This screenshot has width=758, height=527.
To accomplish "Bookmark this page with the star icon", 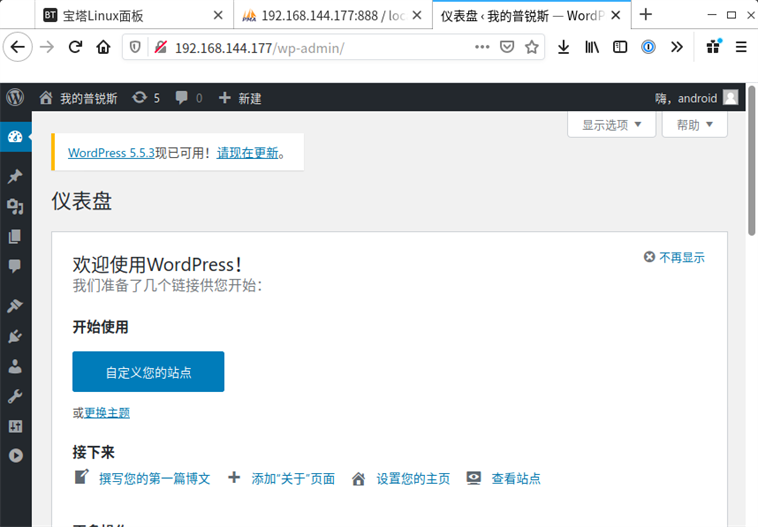I will (532, 47).
